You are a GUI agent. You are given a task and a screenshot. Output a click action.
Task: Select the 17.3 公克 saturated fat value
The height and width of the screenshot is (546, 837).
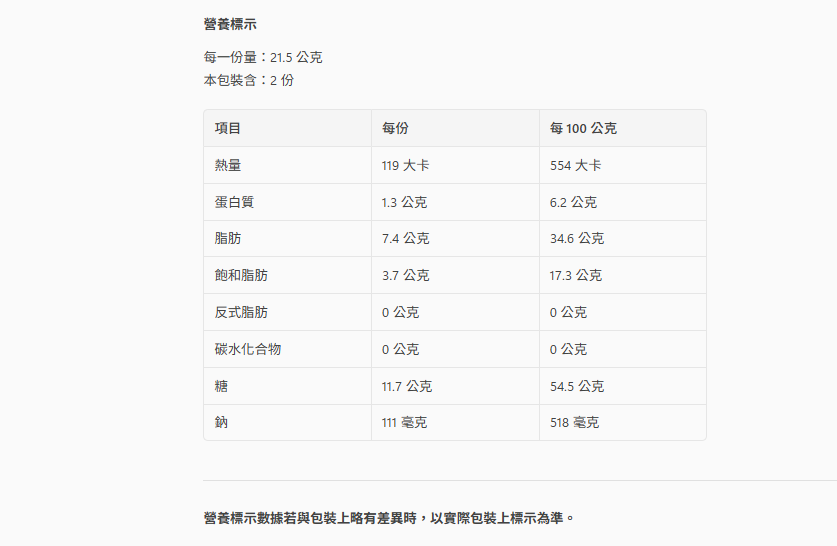[x=576, y=275]
